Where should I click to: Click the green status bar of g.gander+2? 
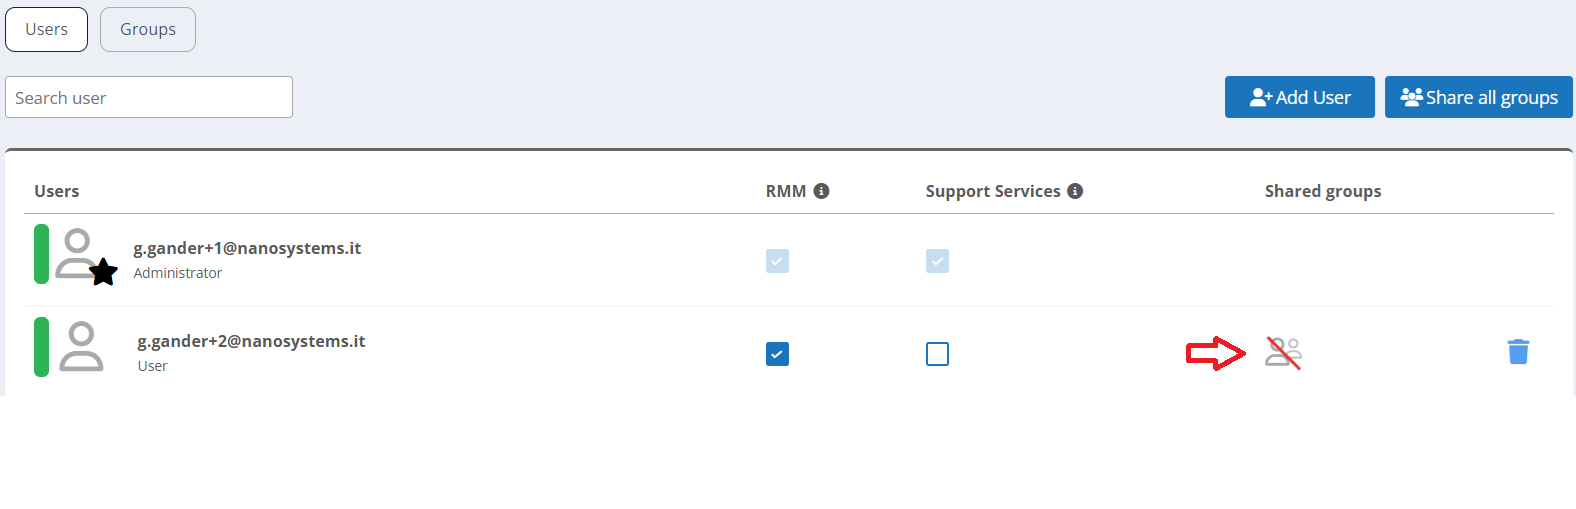click(41, 347)
